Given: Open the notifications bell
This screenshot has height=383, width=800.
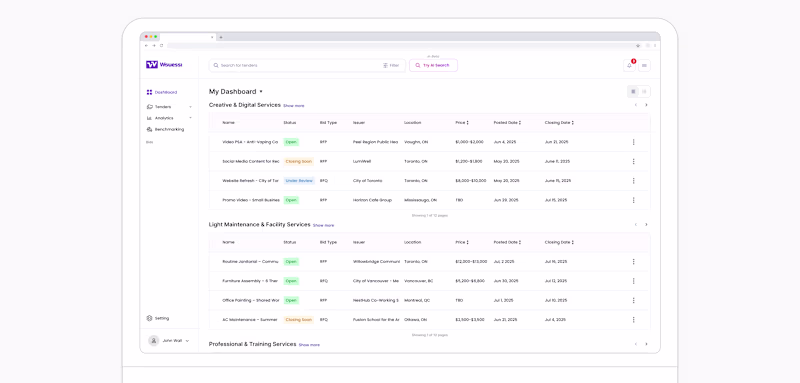Looking at the screenshot, I should pyautogui.click(x=629, y=65).
